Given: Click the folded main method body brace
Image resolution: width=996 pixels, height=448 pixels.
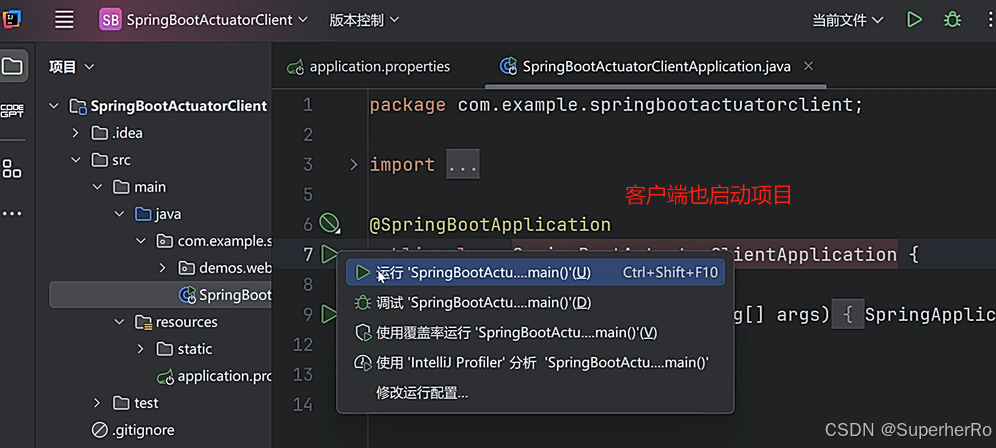Looking at the screenshot, I should pos(847,315).
